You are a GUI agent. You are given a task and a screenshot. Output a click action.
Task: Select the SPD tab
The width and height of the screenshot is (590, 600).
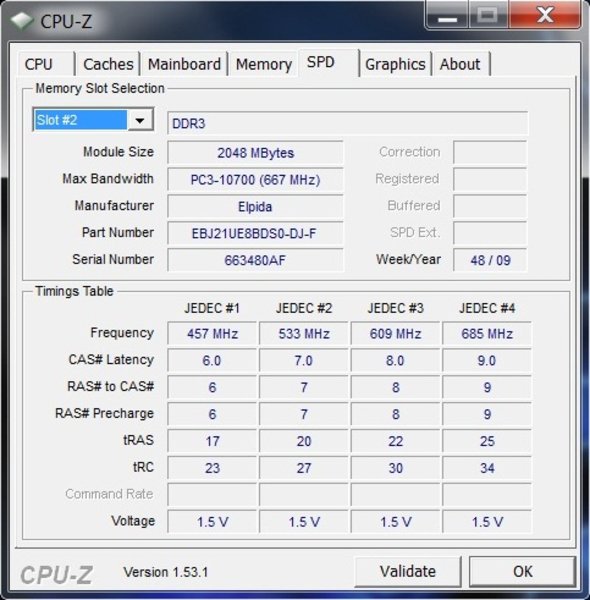[329, 62]
